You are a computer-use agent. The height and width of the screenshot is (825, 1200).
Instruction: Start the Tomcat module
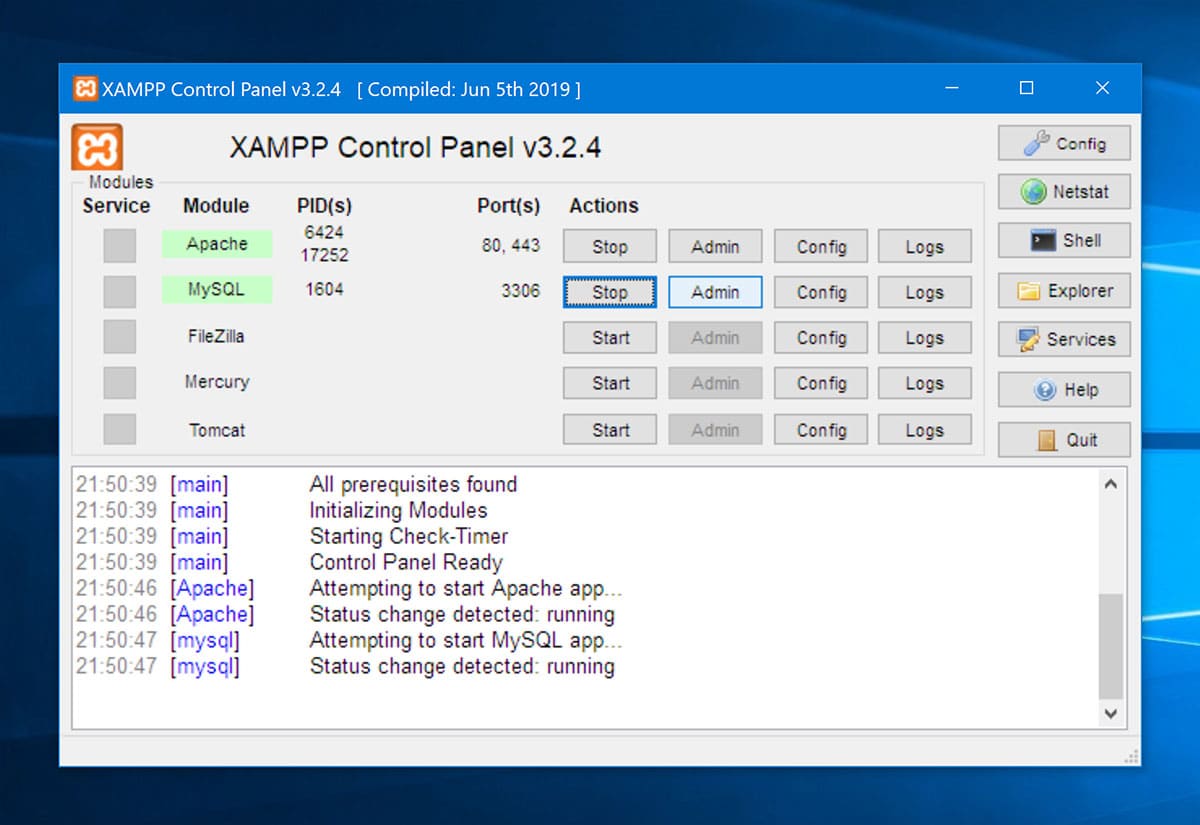610,430
